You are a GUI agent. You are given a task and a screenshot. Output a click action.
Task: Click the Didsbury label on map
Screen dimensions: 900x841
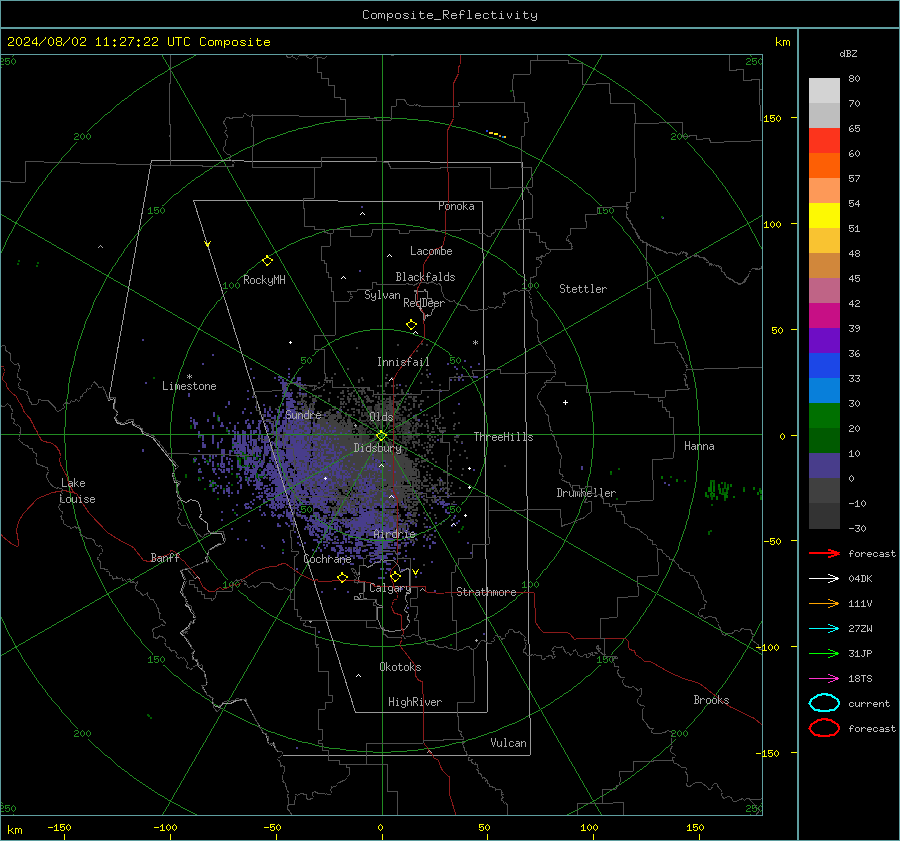click(x=377, y=448)
